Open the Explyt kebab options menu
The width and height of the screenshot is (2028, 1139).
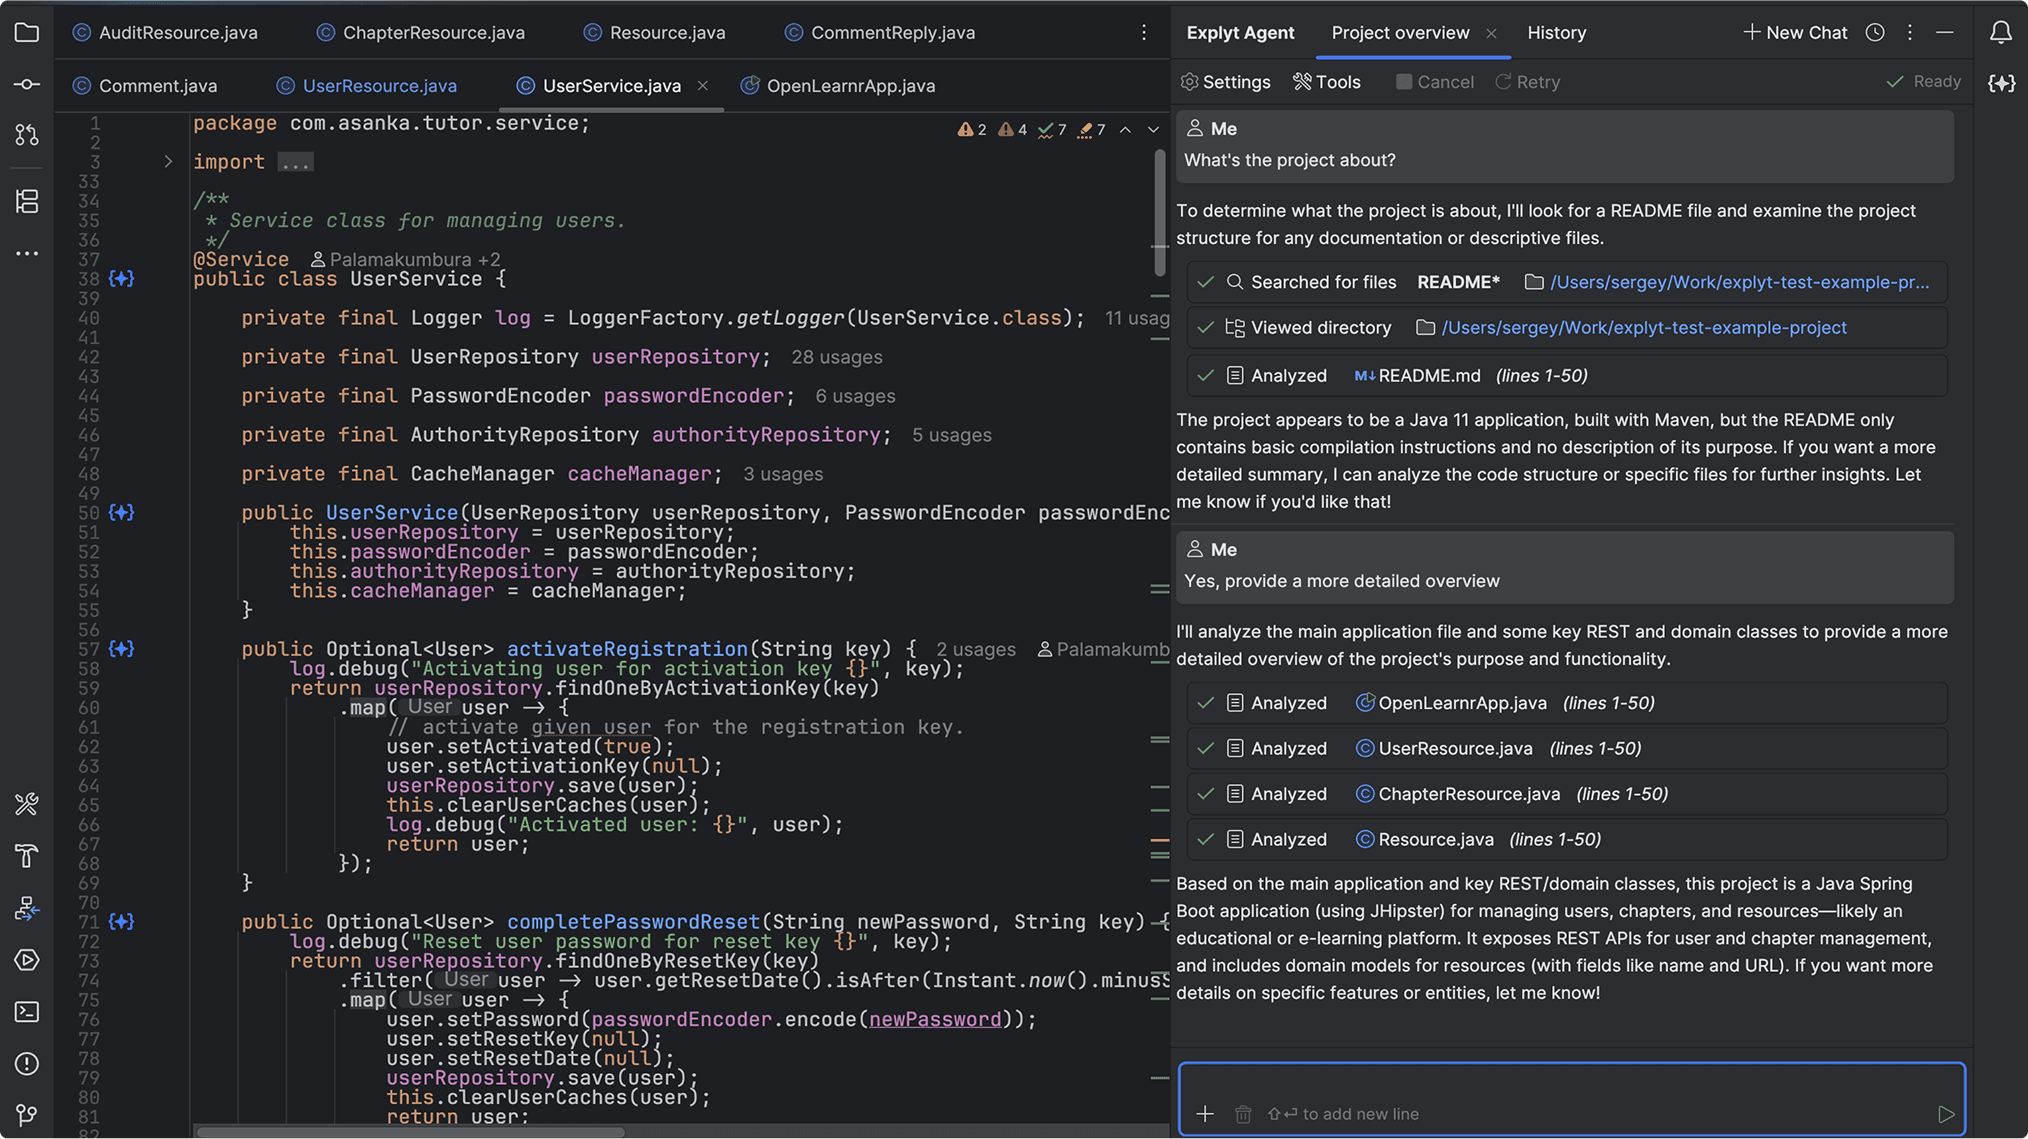coord(1910,33)
